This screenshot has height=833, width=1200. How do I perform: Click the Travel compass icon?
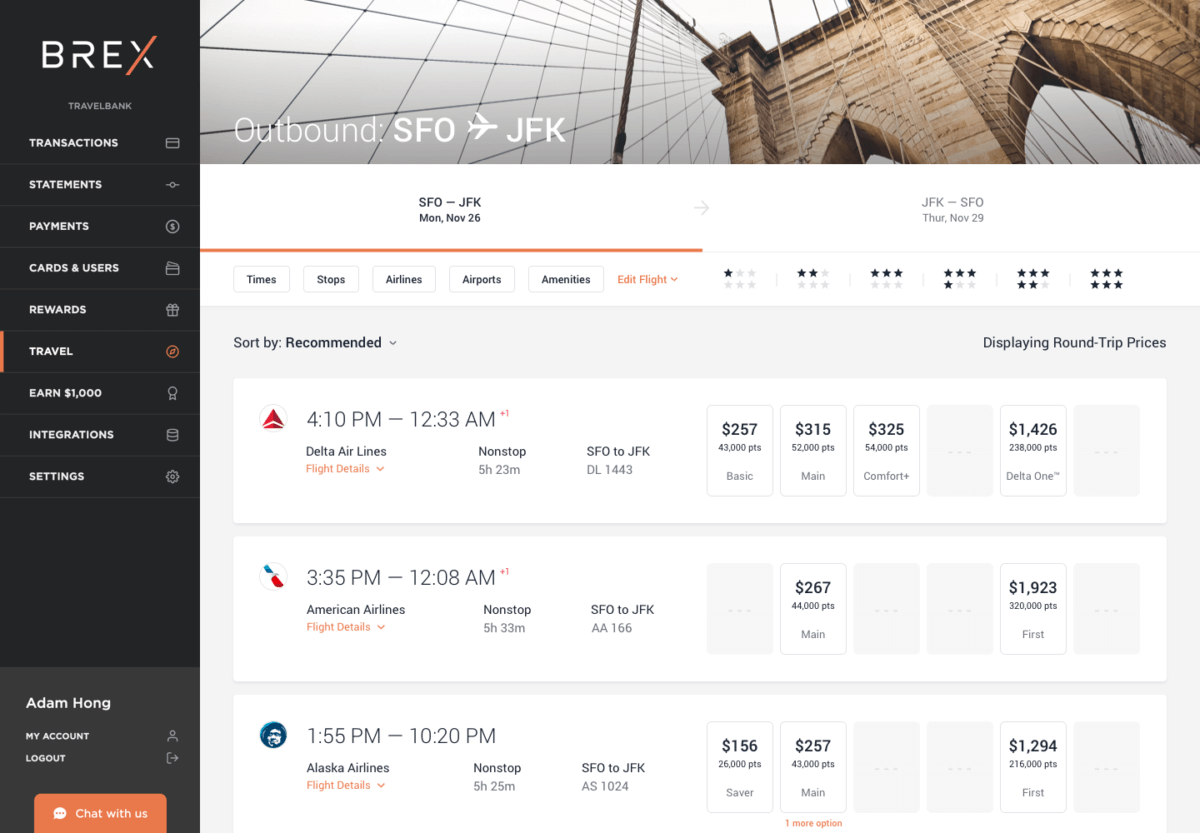[172, 352]
